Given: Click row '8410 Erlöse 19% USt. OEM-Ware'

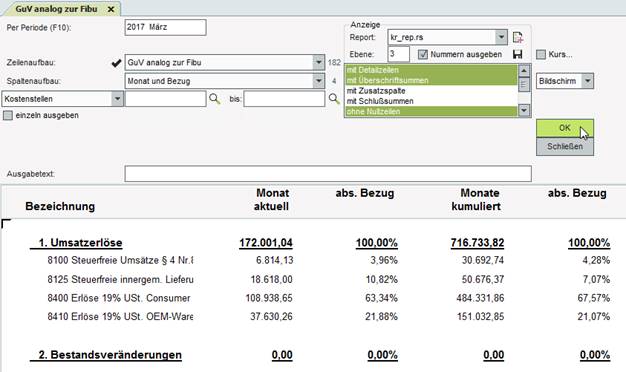Looking at the screenshot, I should point(120,317).
